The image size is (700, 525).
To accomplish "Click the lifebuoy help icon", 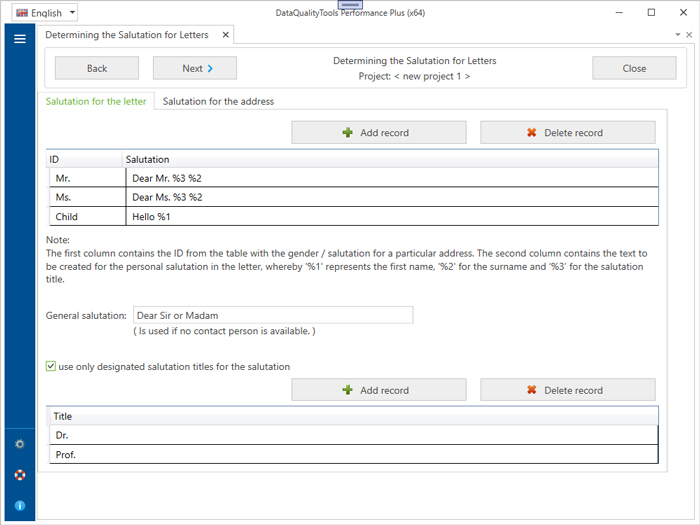I will pos(19,475).
